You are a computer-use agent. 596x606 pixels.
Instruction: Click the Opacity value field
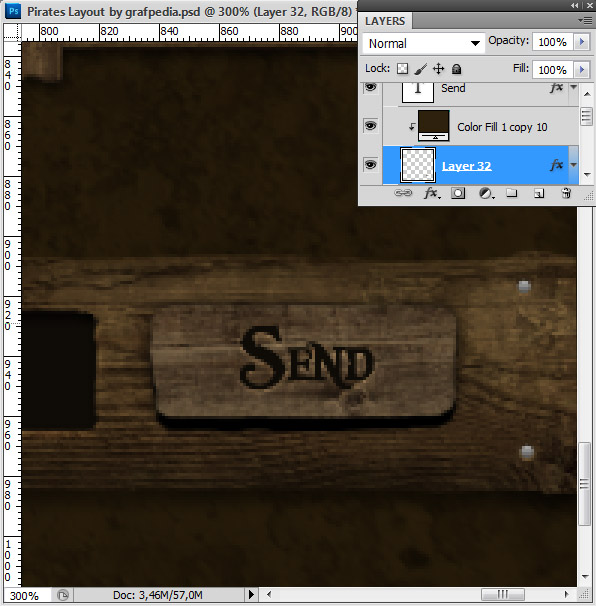(x=553, y=42)
